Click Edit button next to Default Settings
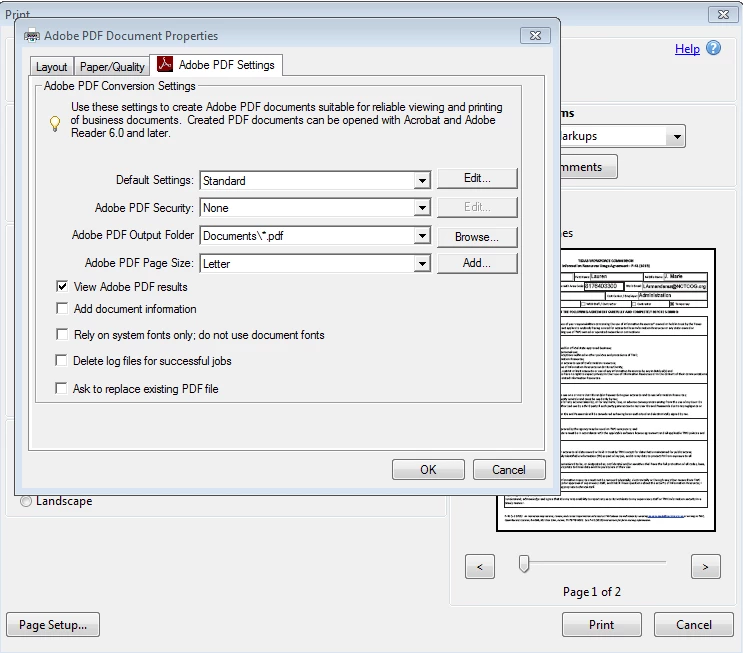 pyautogui.click(x=477, y=178)
